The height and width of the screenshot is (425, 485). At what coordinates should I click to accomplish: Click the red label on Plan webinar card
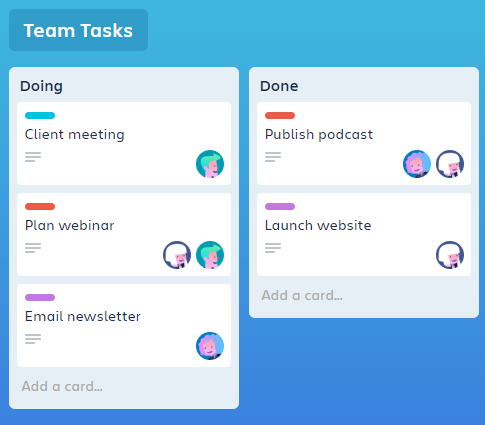40,207
